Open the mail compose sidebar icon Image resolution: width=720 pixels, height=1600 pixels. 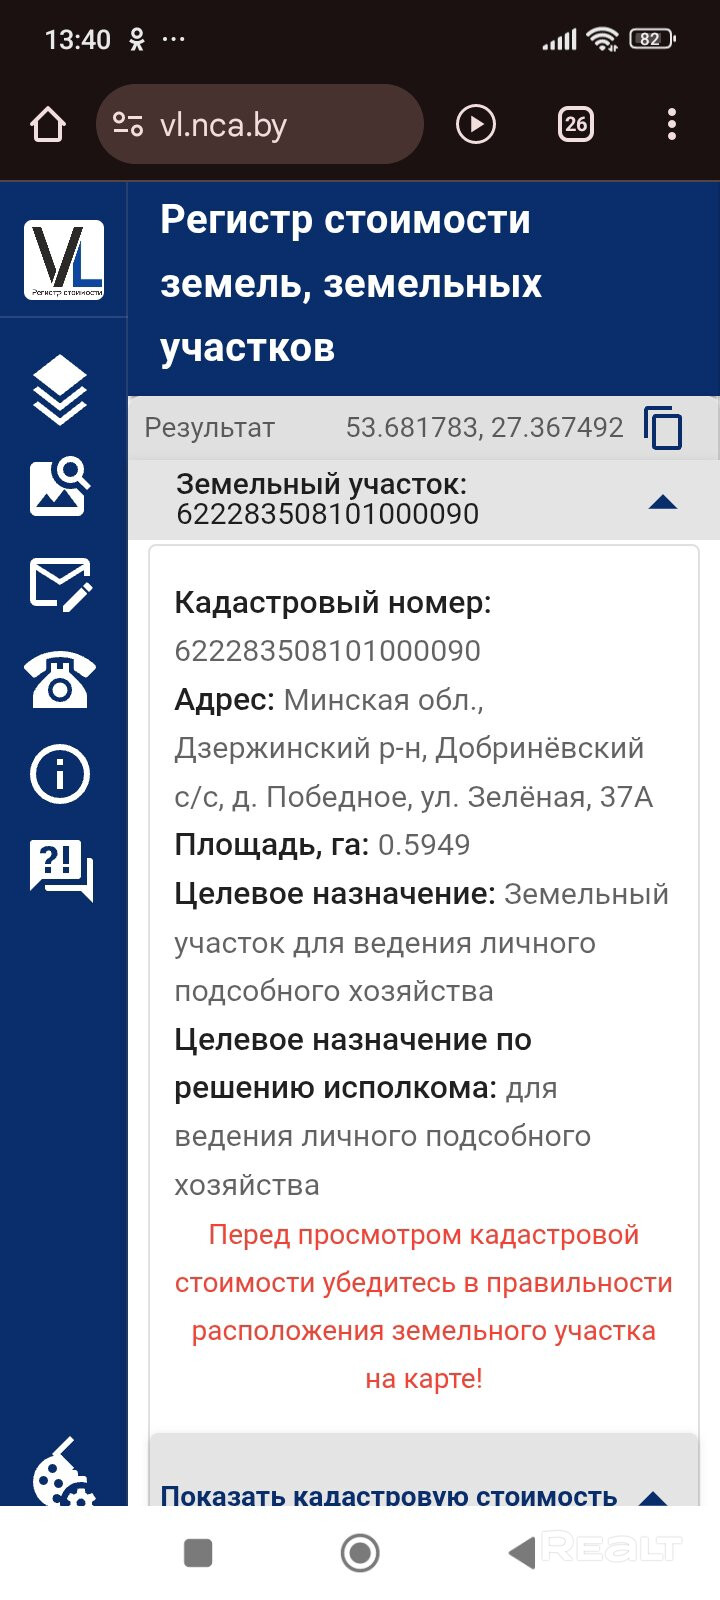click(60, 584)
